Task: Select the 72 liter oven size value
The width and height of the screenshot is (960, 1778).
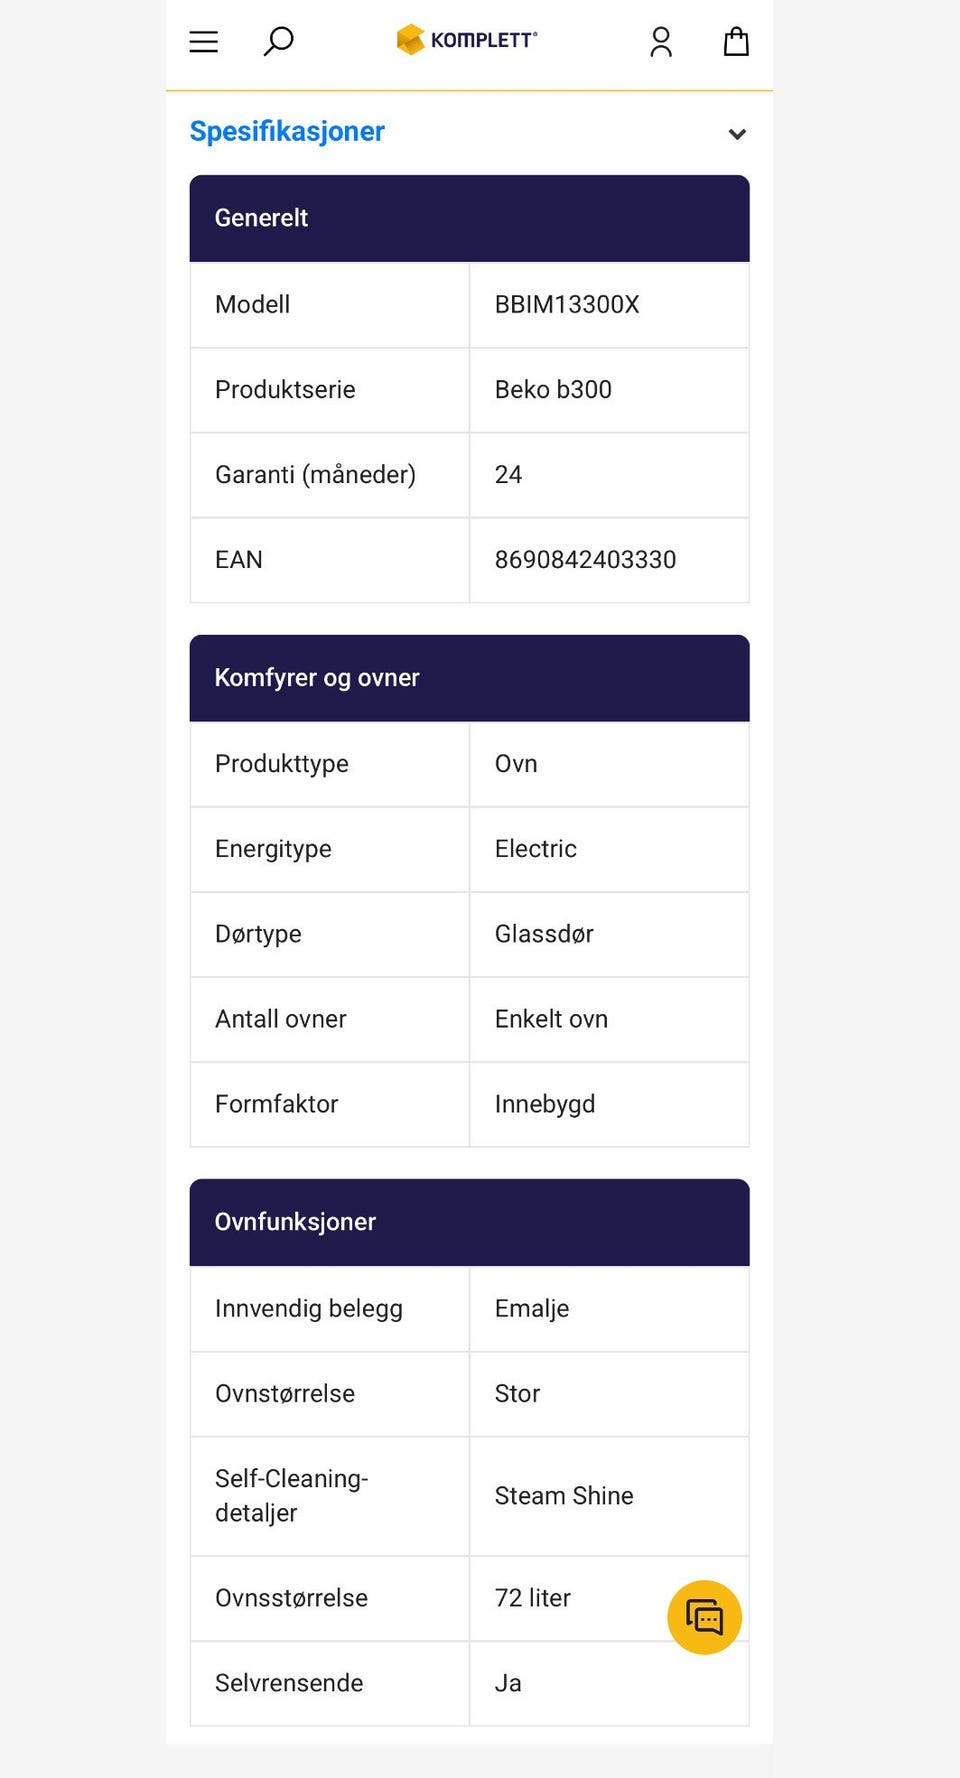Action: pyautogui.click(x=532, y=1598)
